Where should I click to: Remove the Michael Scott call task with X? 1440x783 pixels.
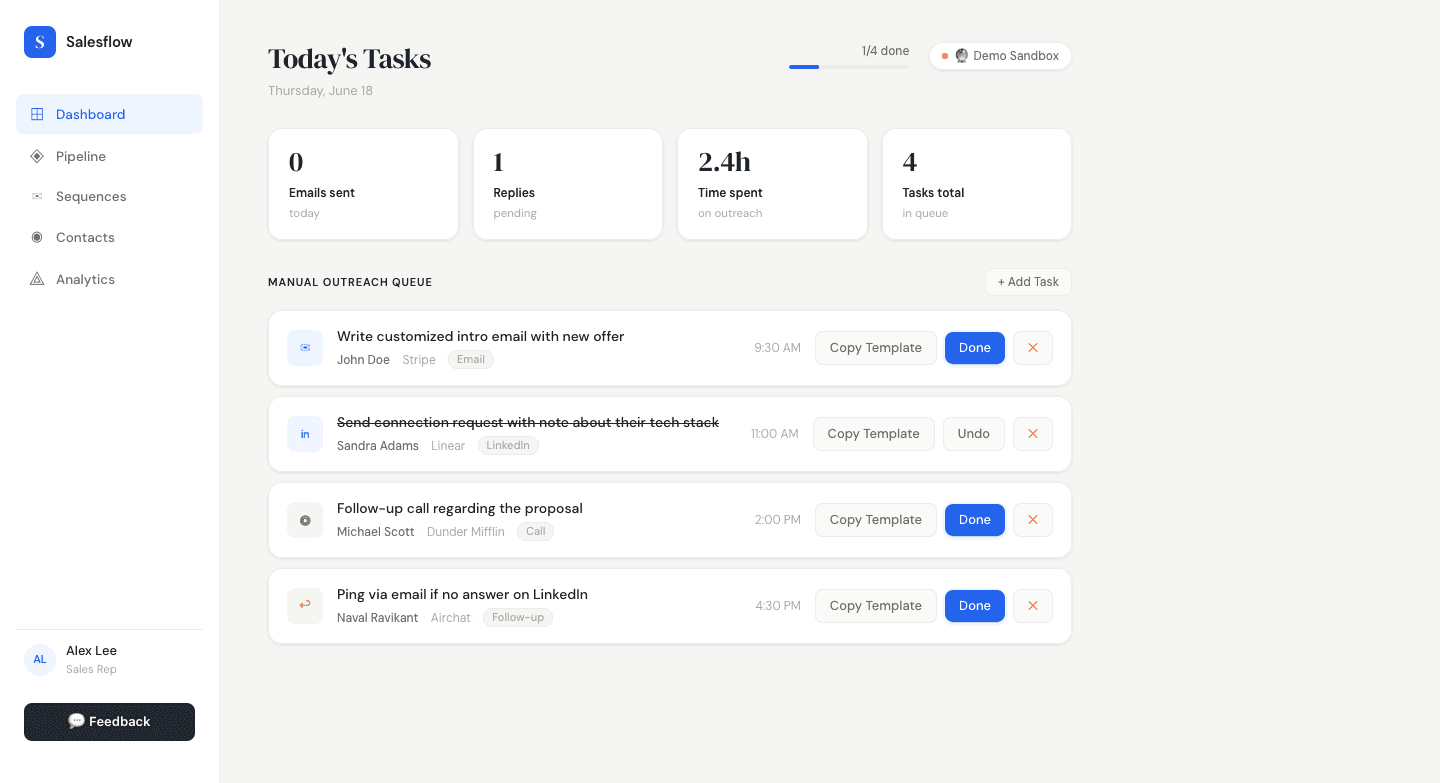[1033, 520]
